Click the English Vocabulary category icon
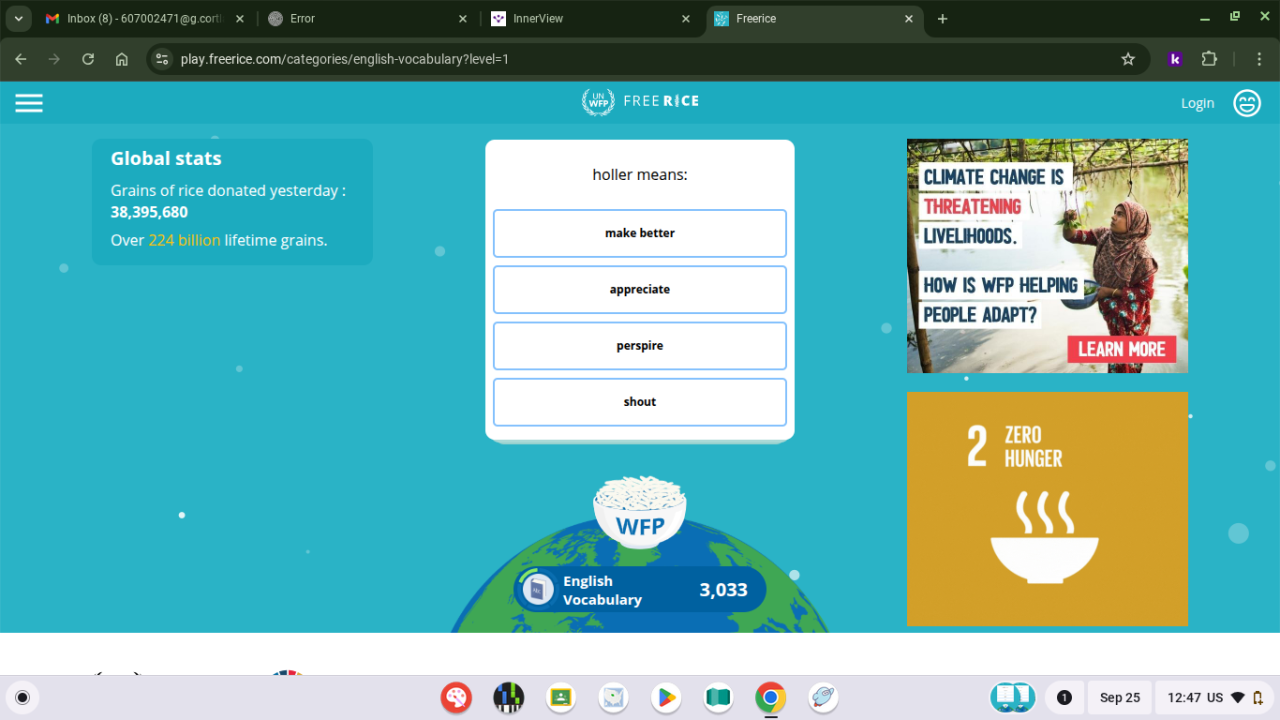Screen dimensions: 1280x720 pyautogui.click(x=538, y=590)
